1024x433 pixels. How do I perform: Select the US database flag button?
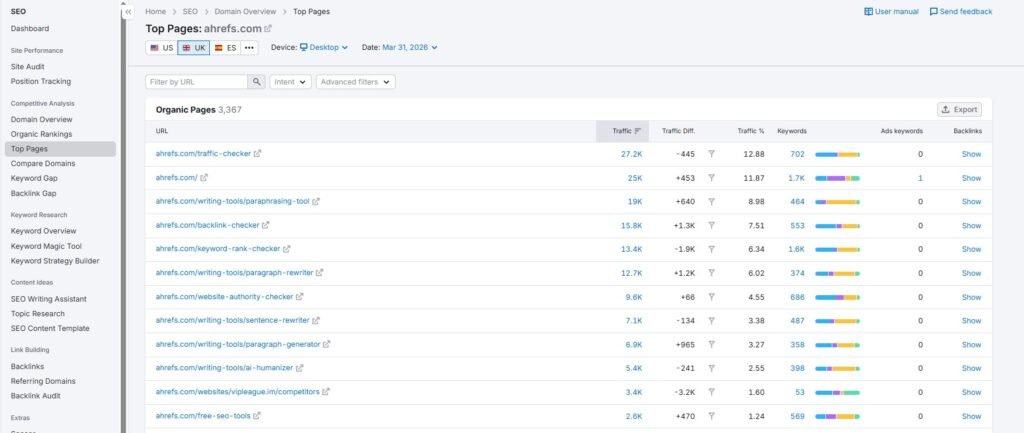[x=161, y=48]
